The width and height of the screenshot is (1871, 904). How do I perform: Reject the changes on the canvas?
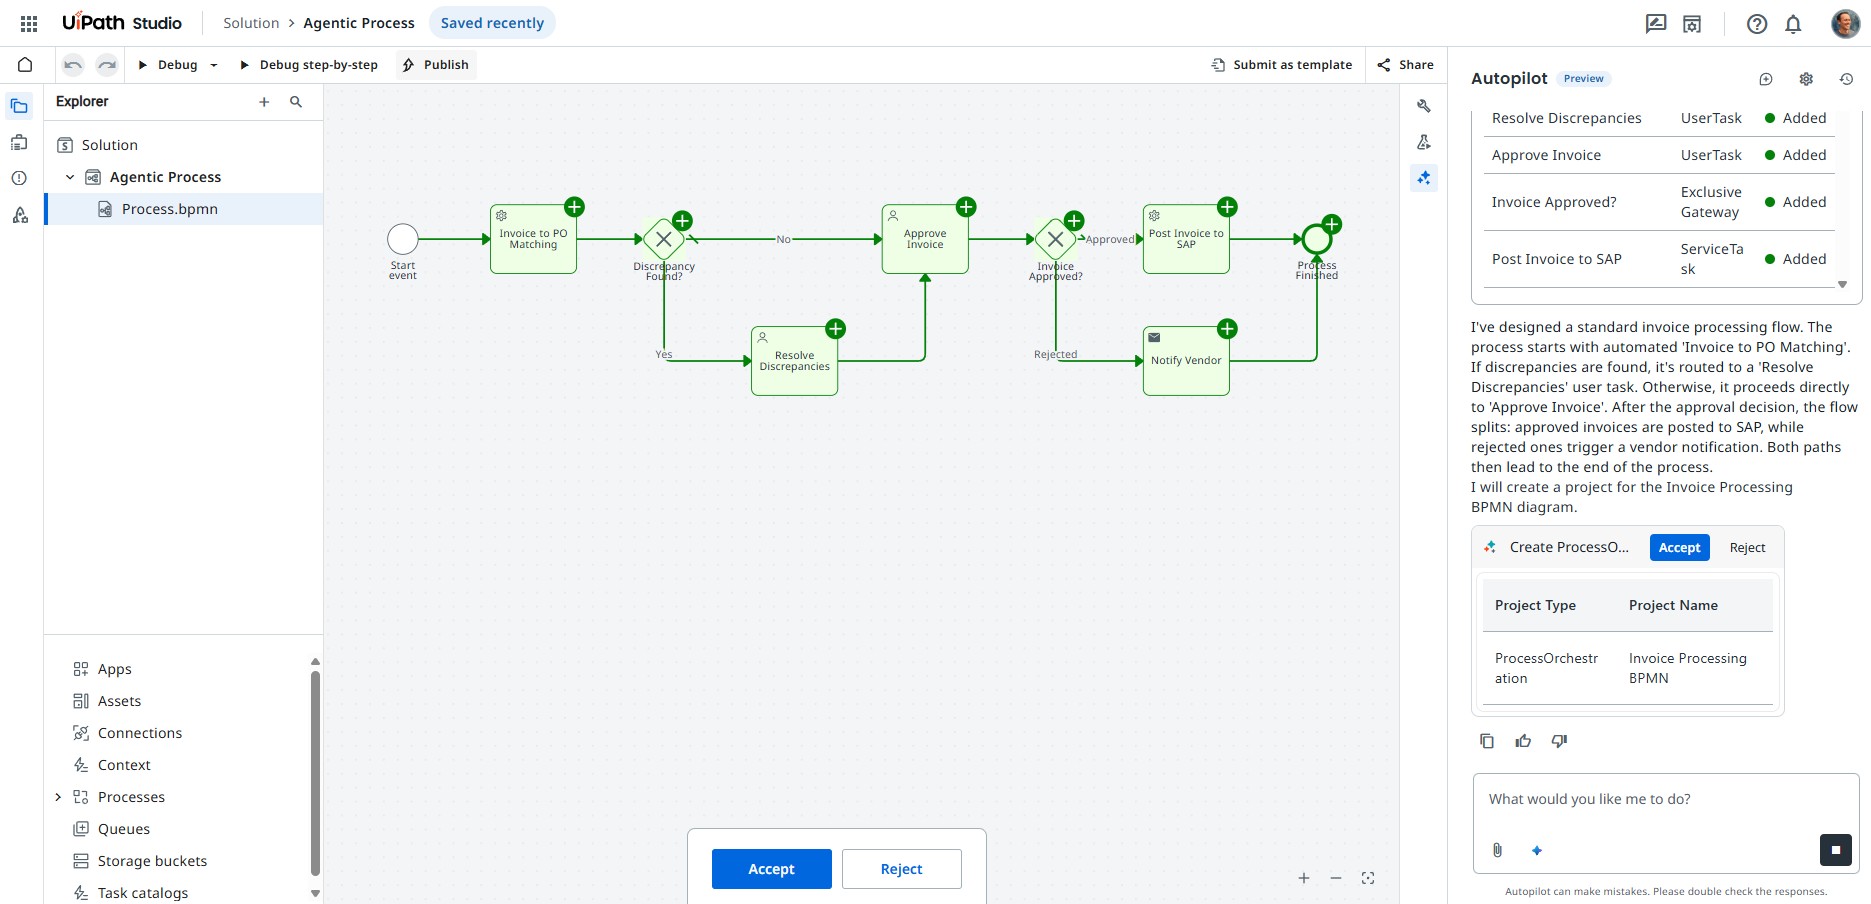click(902, 869)
